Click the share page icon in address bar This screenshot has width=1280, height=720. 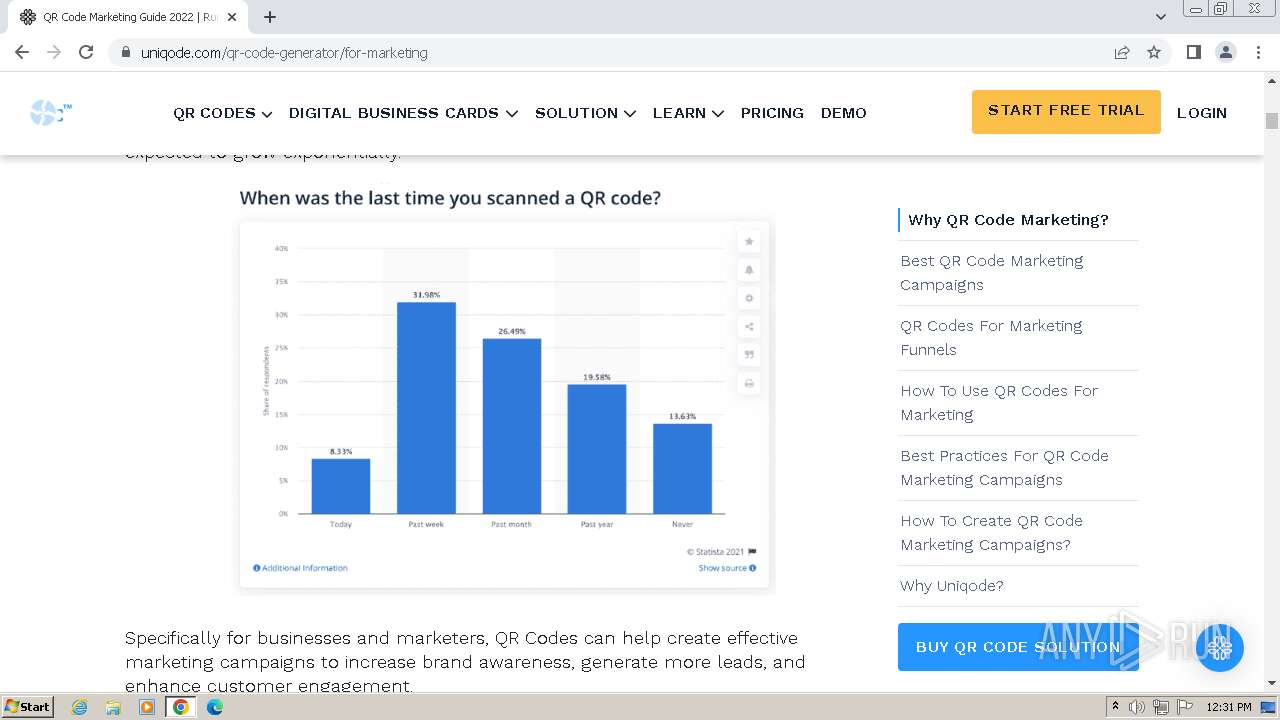[1122, 52]
